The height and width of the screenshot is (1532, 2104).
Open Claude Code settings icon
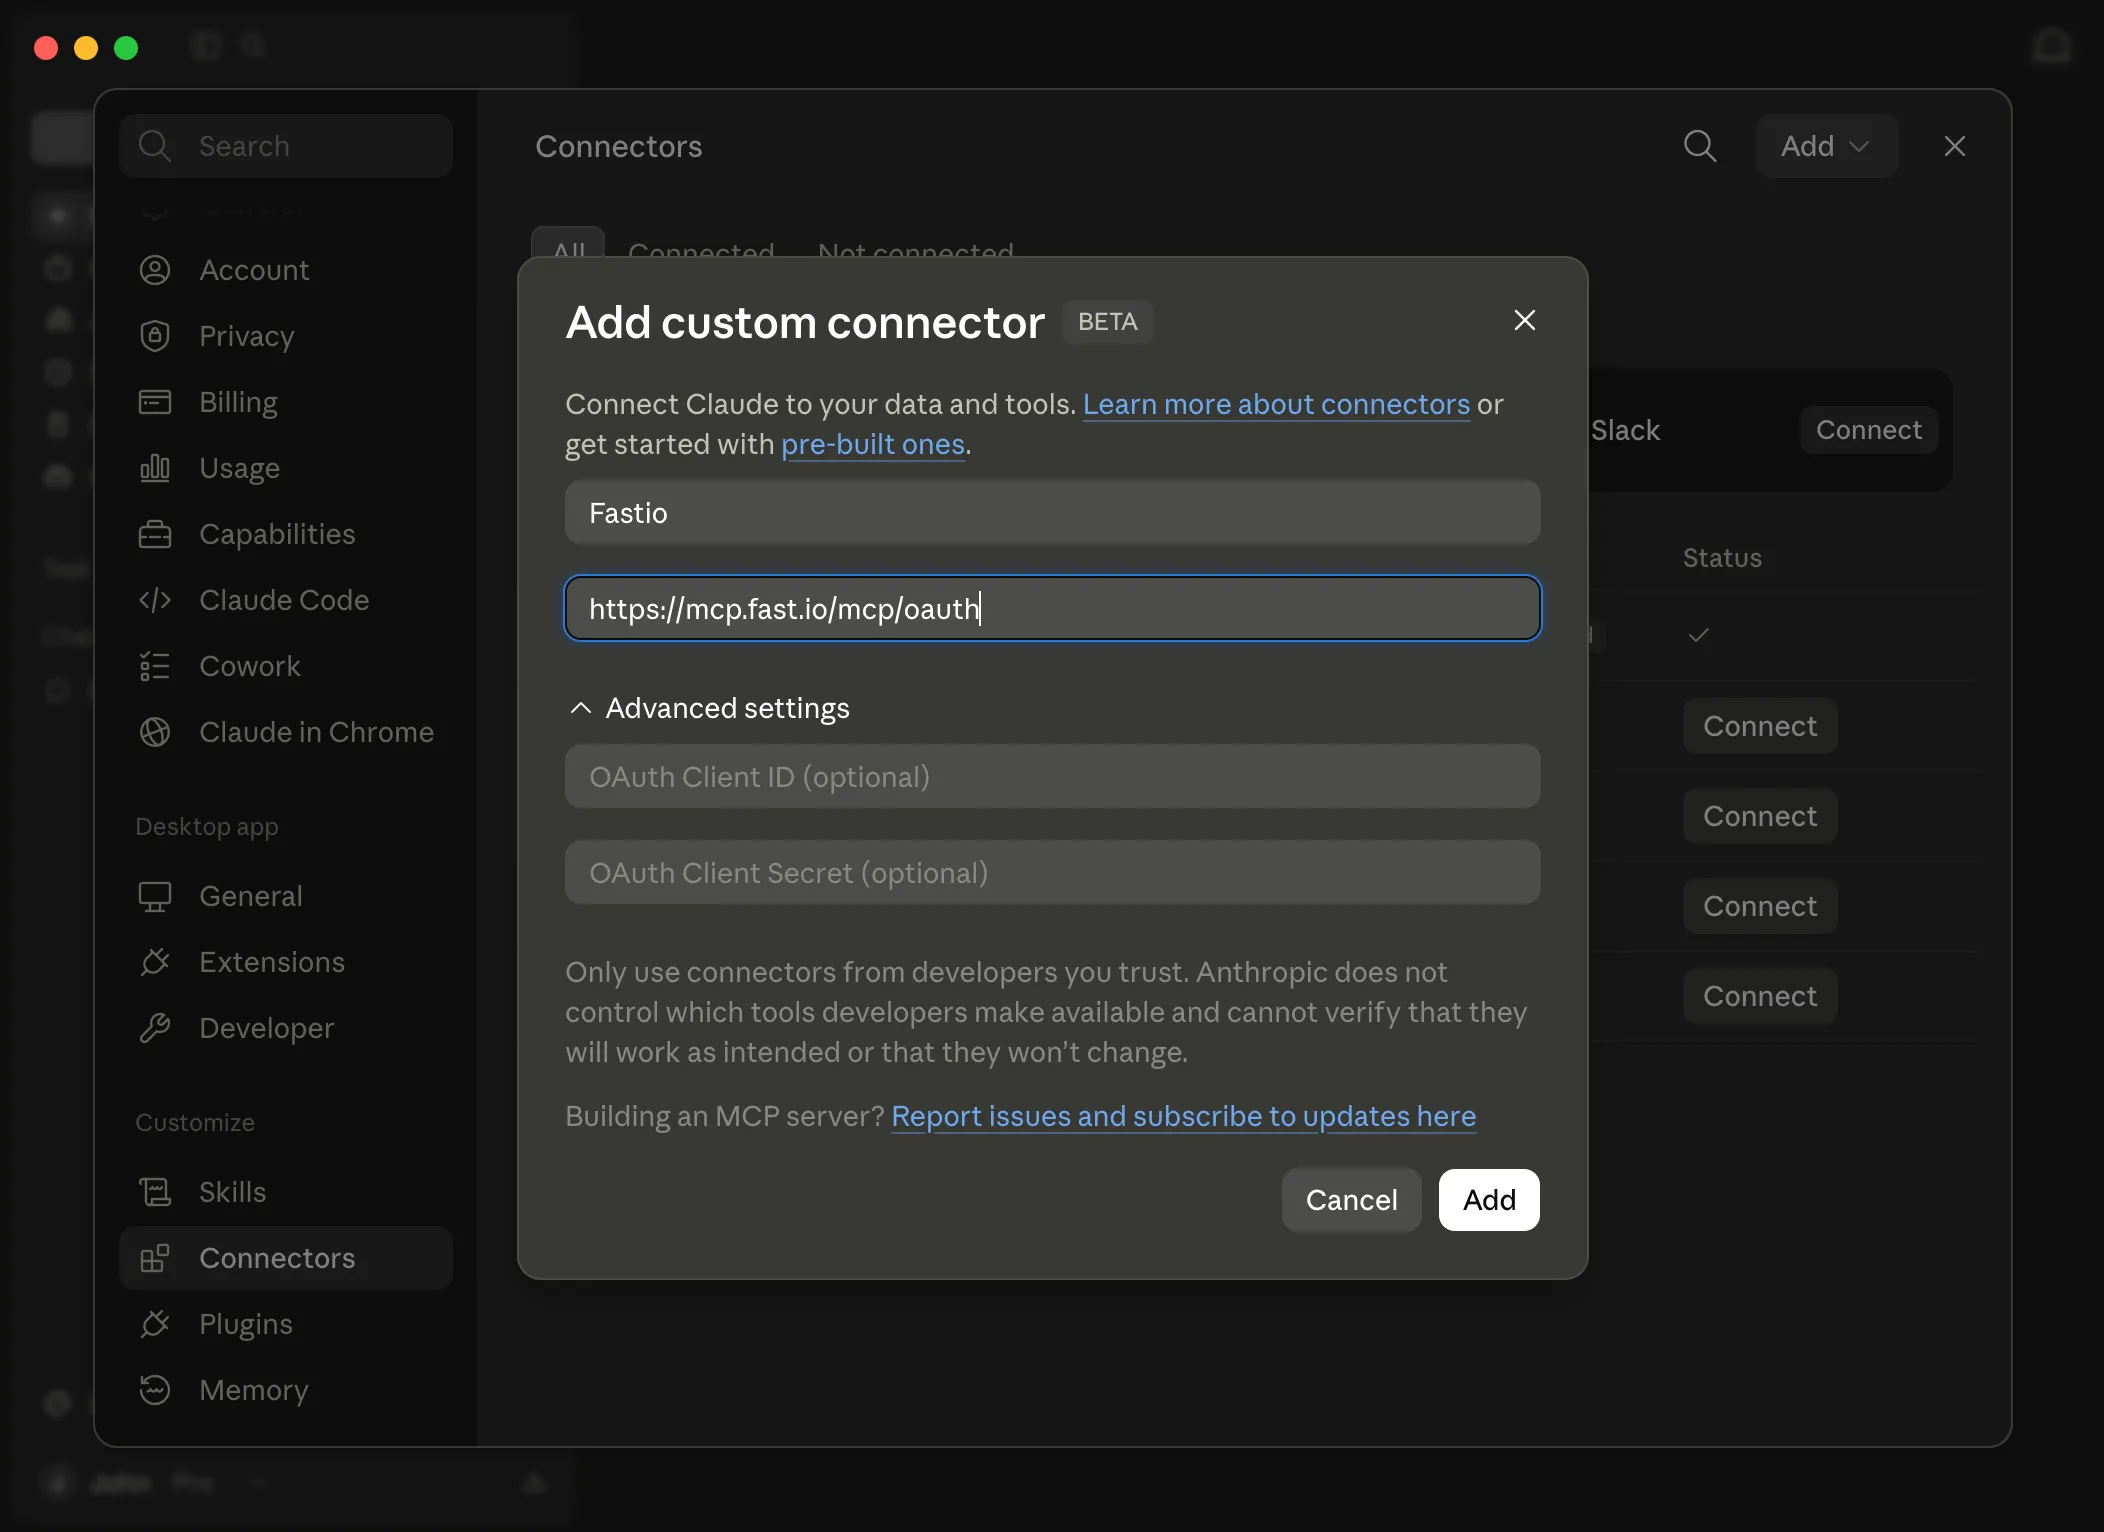(154, 600)
